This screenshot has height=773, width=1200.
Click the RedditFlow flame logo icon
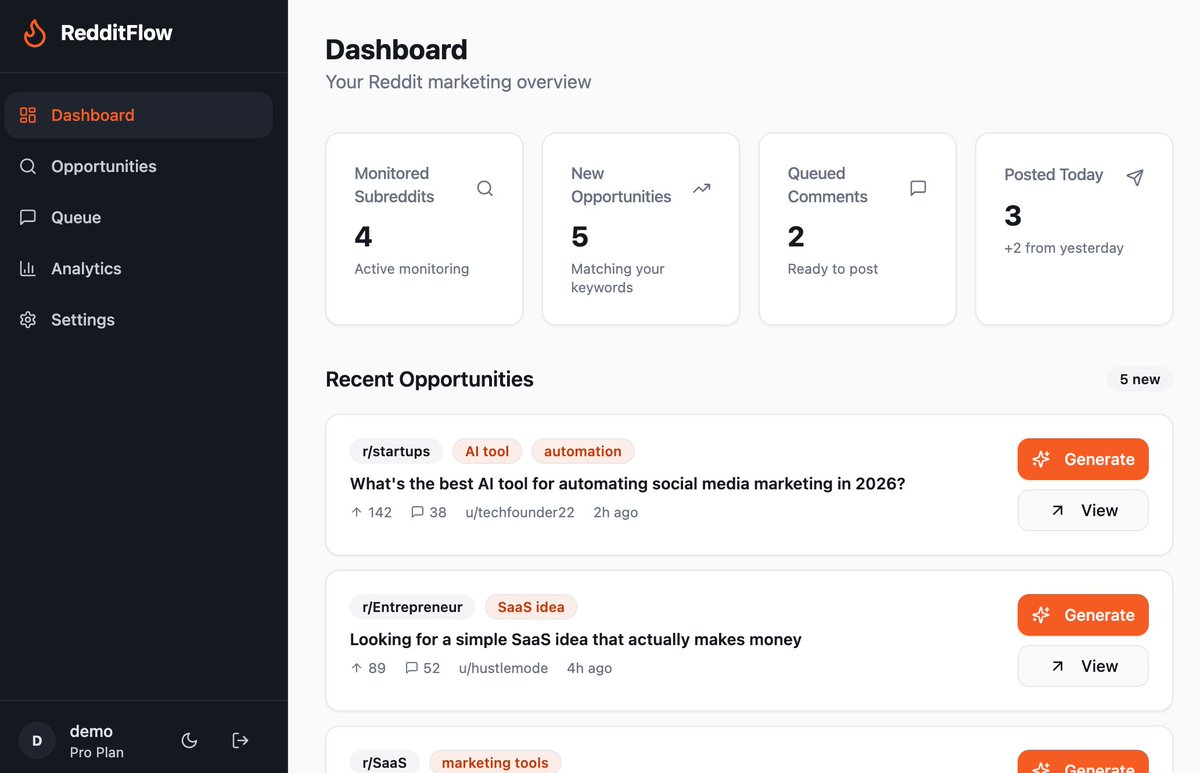(35, 33)
